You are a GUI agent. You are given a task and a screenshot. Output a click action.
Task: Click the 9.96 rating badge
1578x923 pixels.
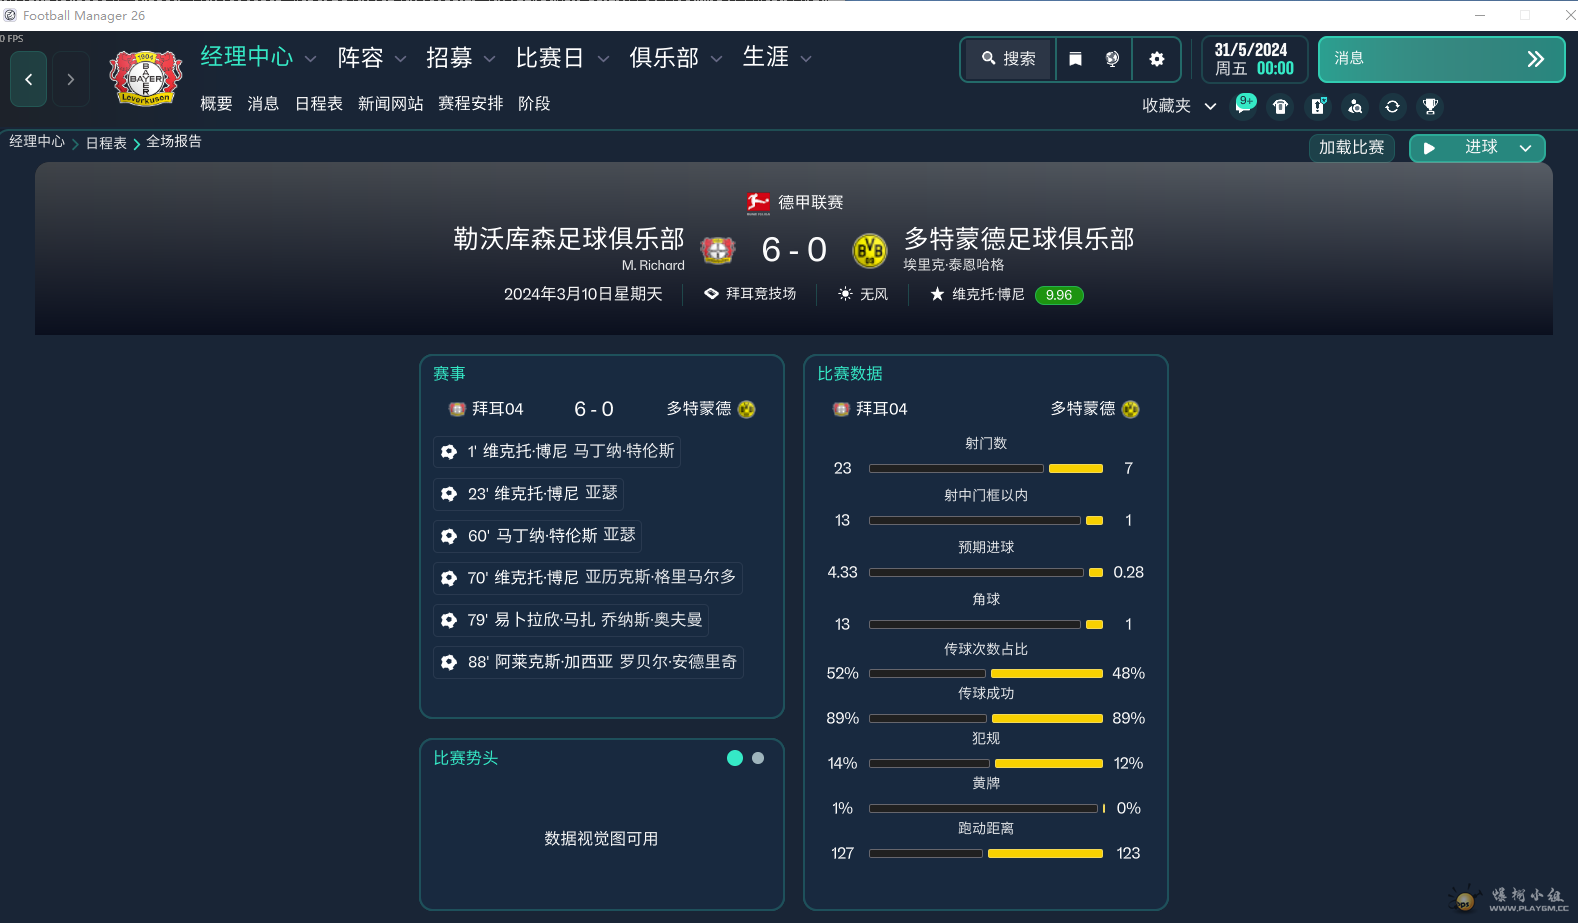click(x=1059, y=295)
